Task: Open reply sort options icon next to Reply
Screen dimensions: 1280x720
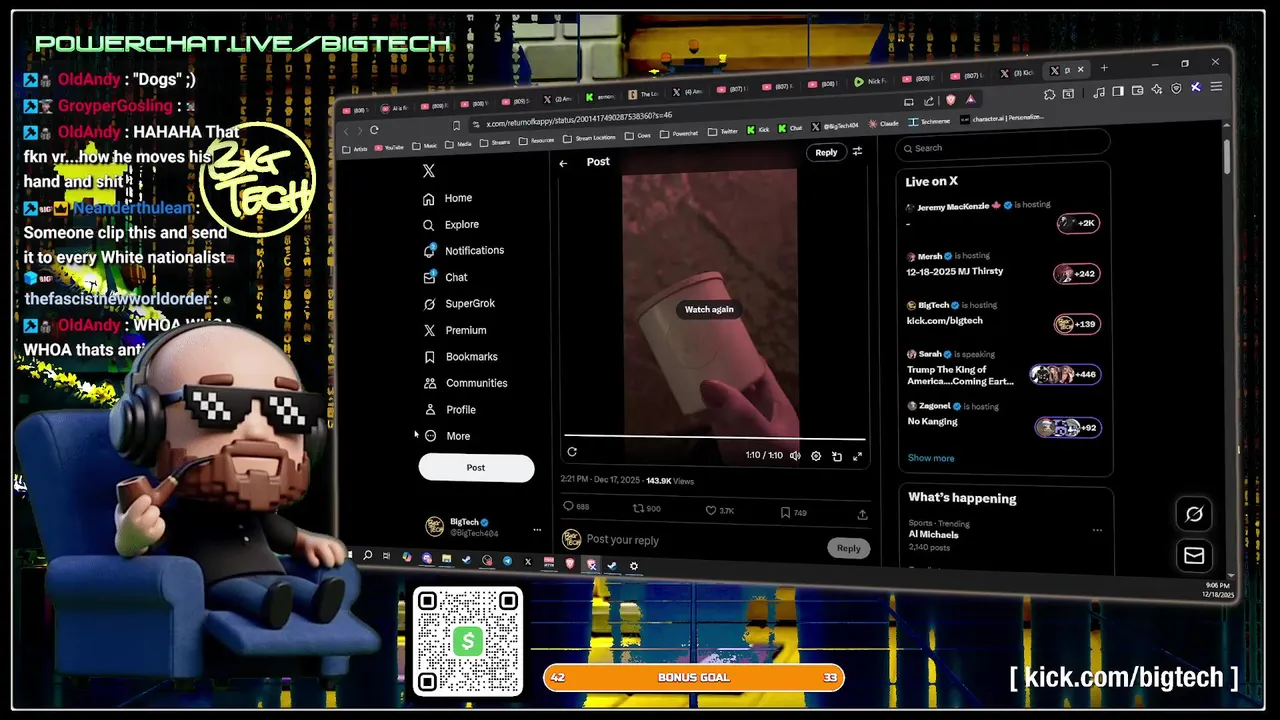Action: pos(857,152)
